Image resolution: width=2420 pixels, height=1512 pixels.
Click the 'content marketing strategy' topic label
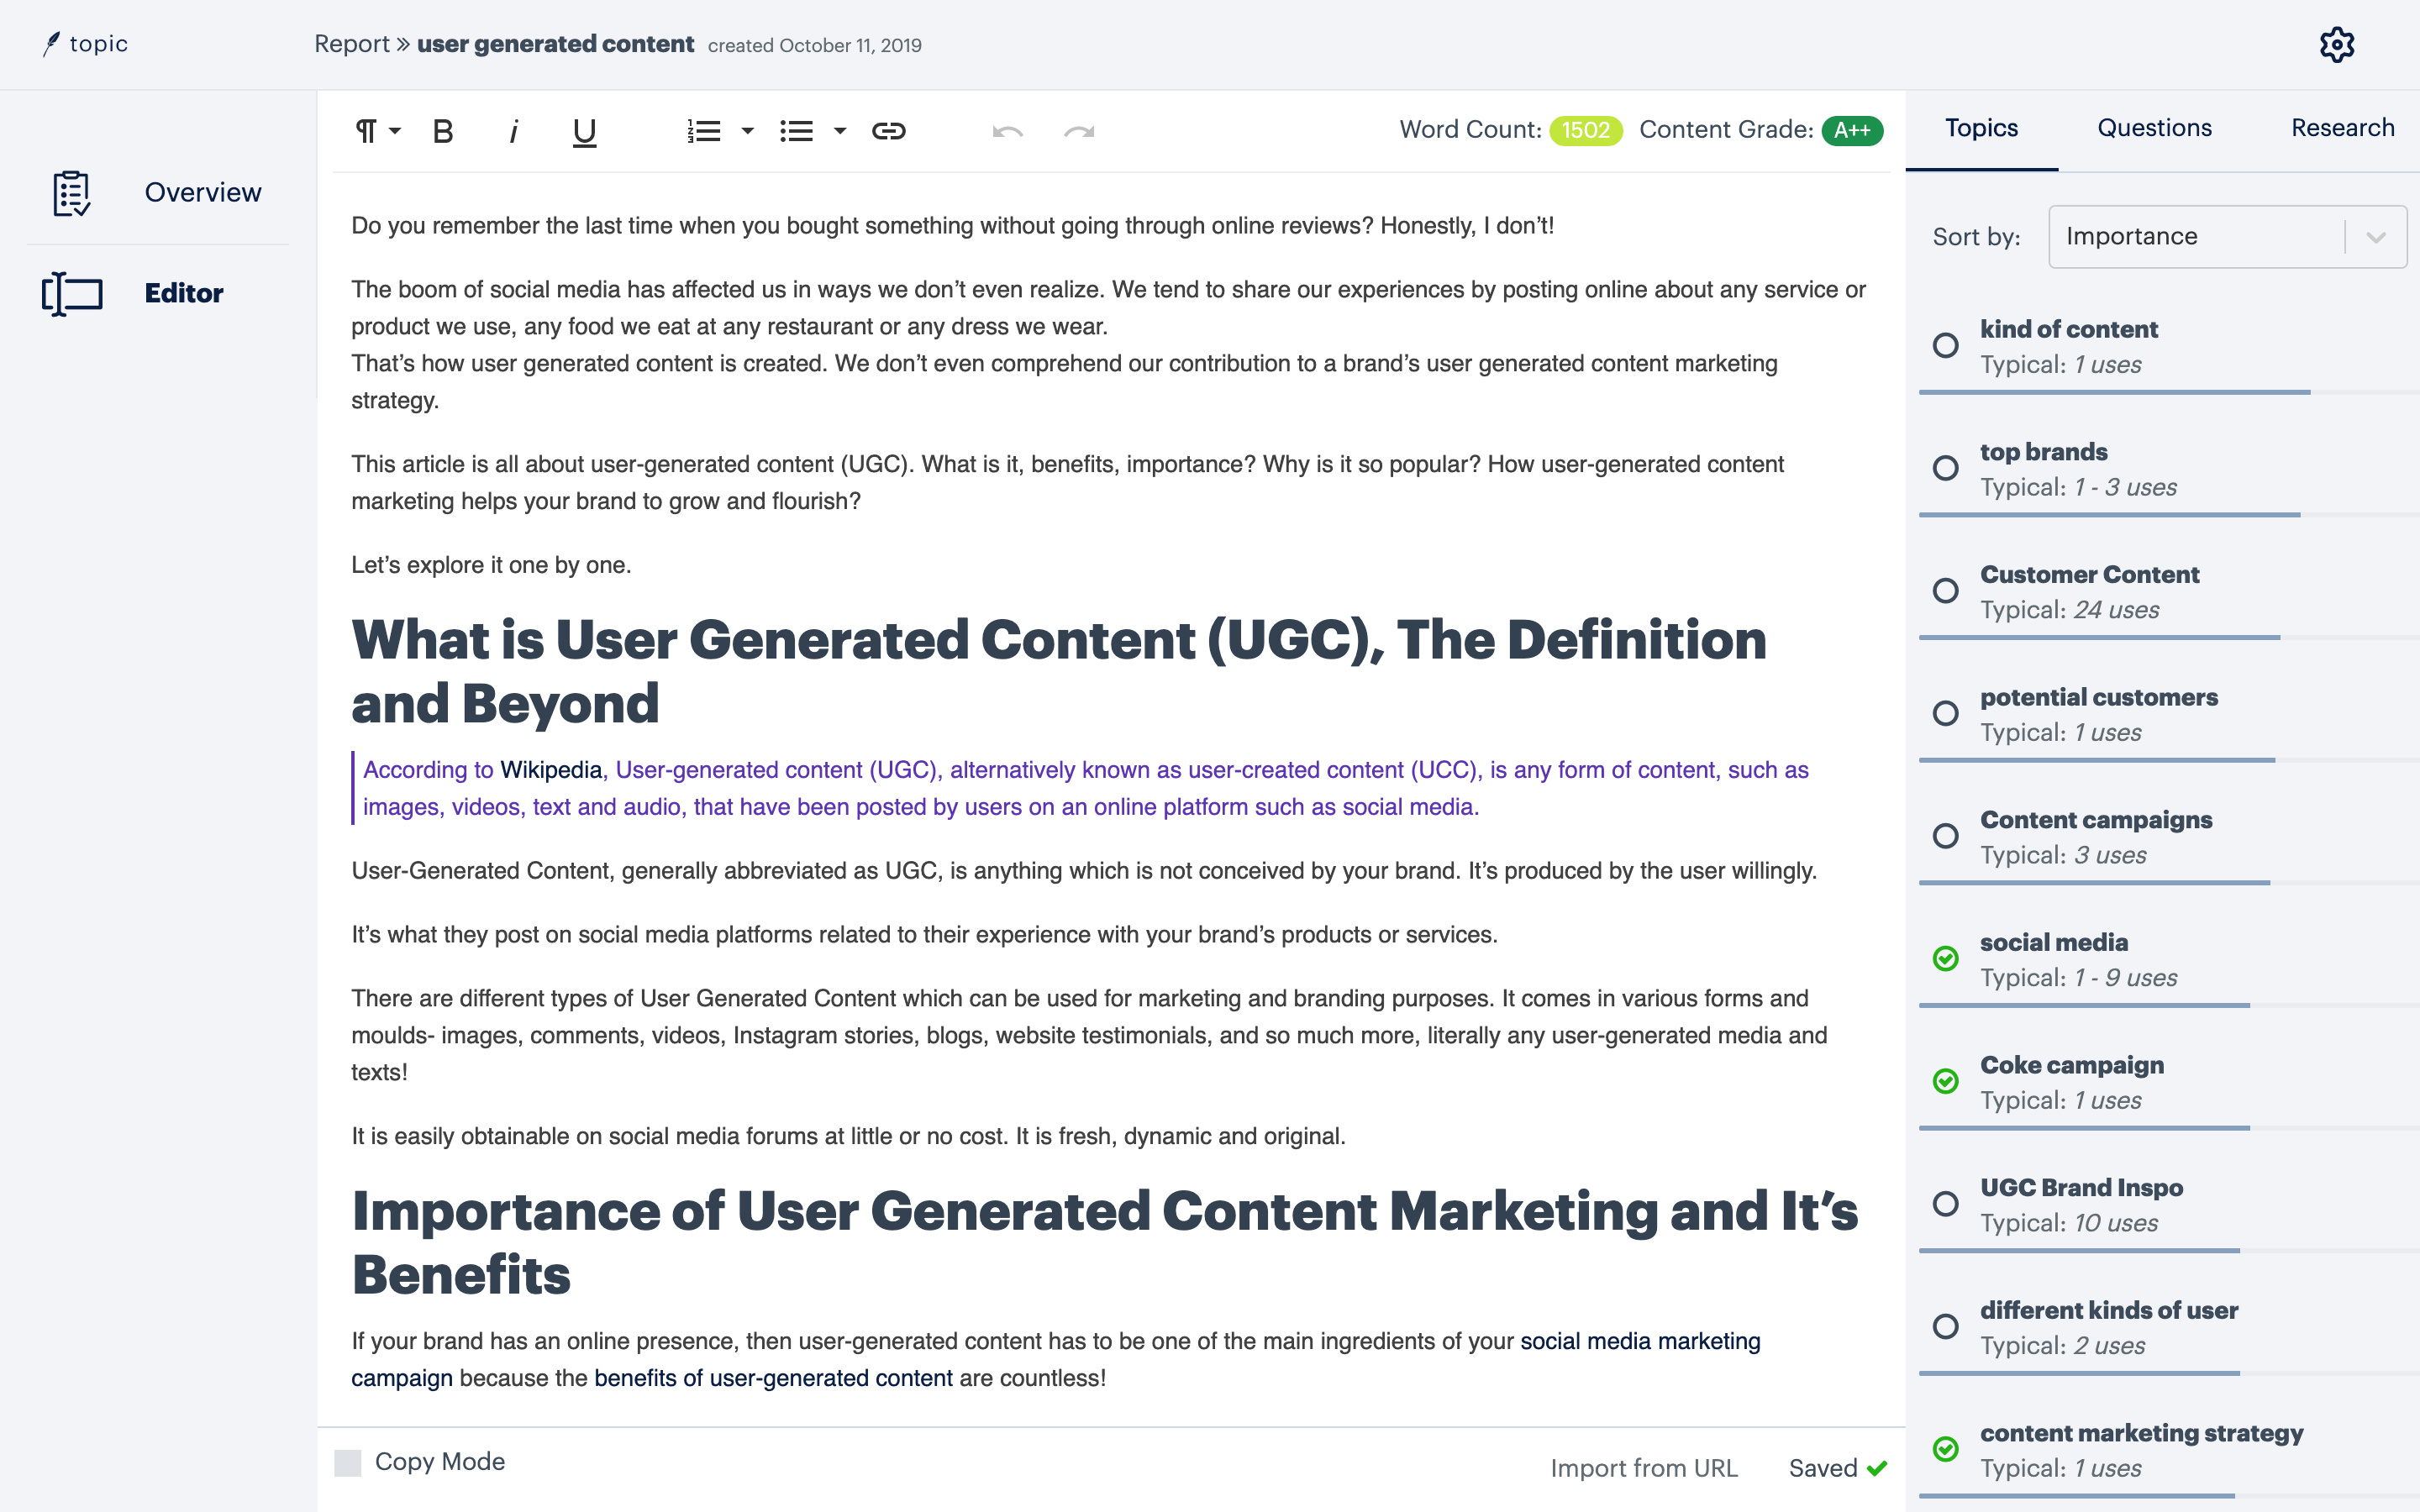click(2141, 1433)
